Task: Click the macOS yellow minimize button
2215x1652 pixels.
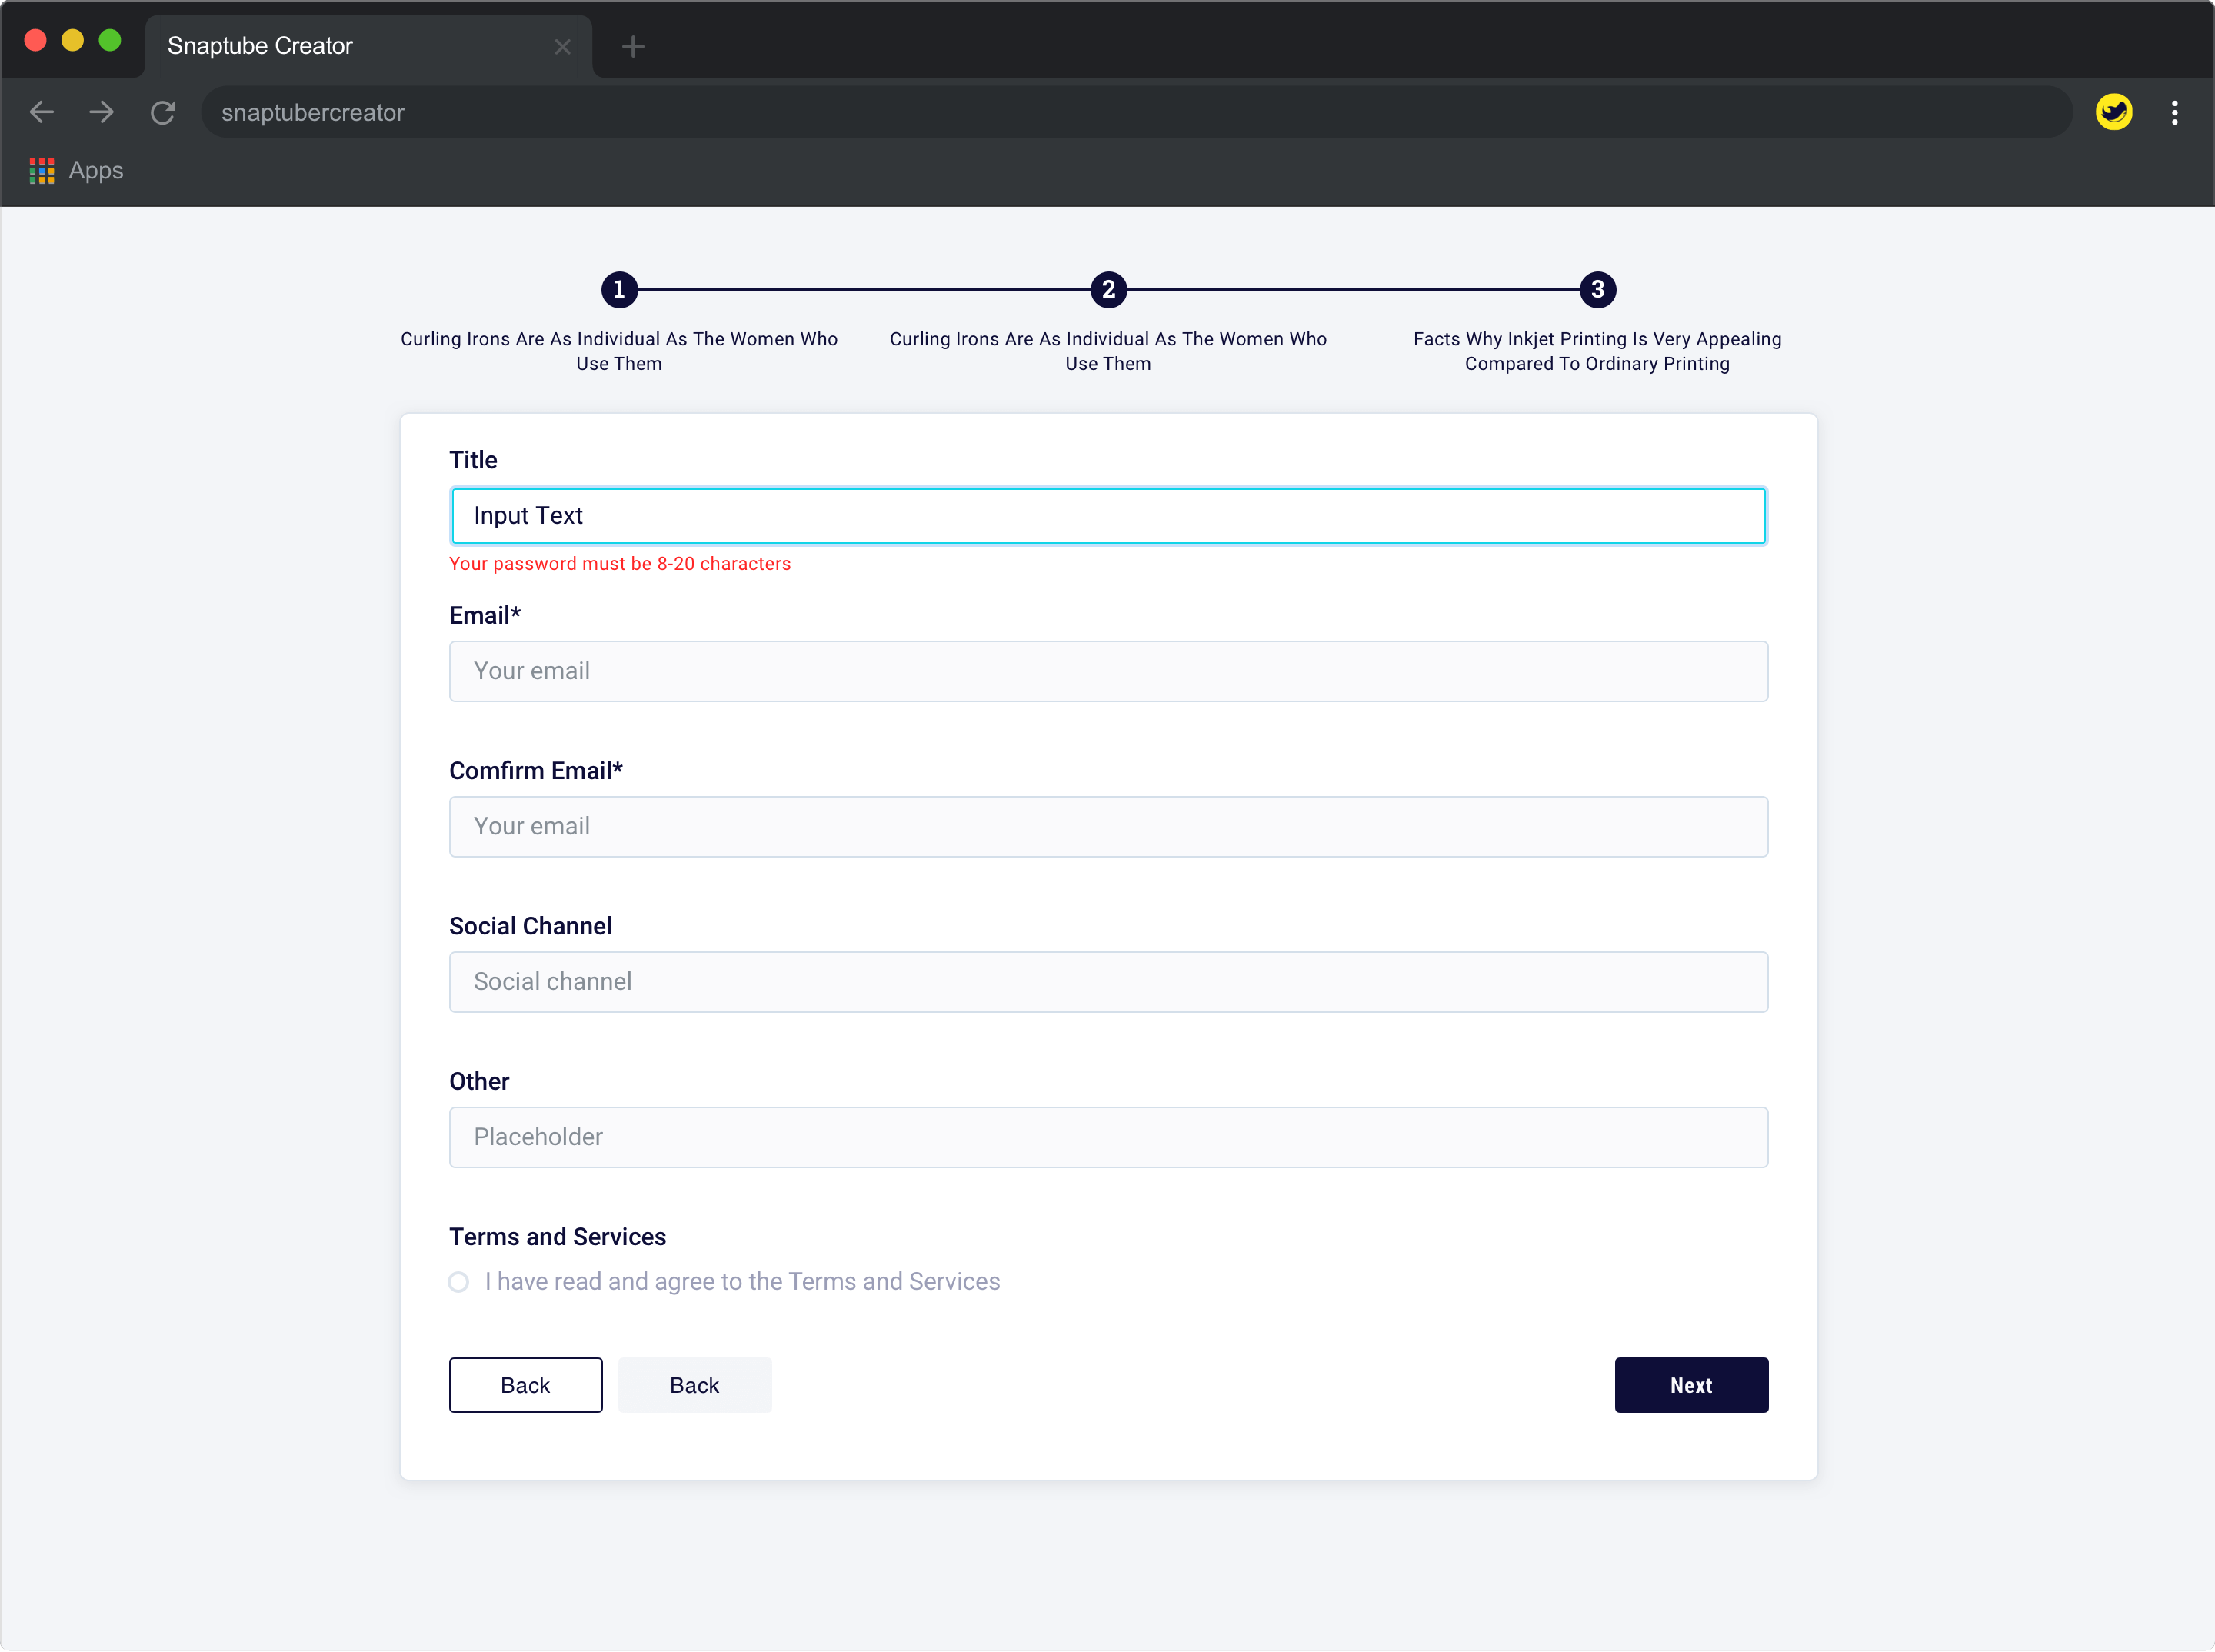Action: [72, 40]
